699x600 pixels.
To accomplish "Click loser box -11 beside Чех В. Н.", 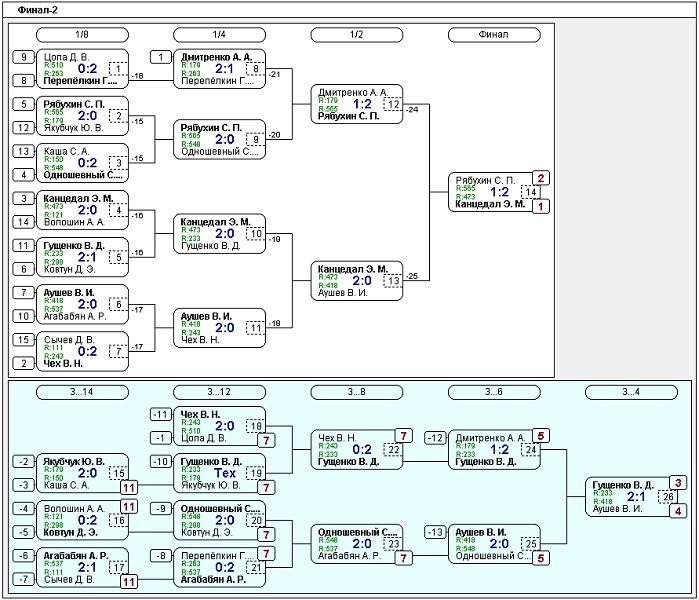I will (x=161, y=415).
